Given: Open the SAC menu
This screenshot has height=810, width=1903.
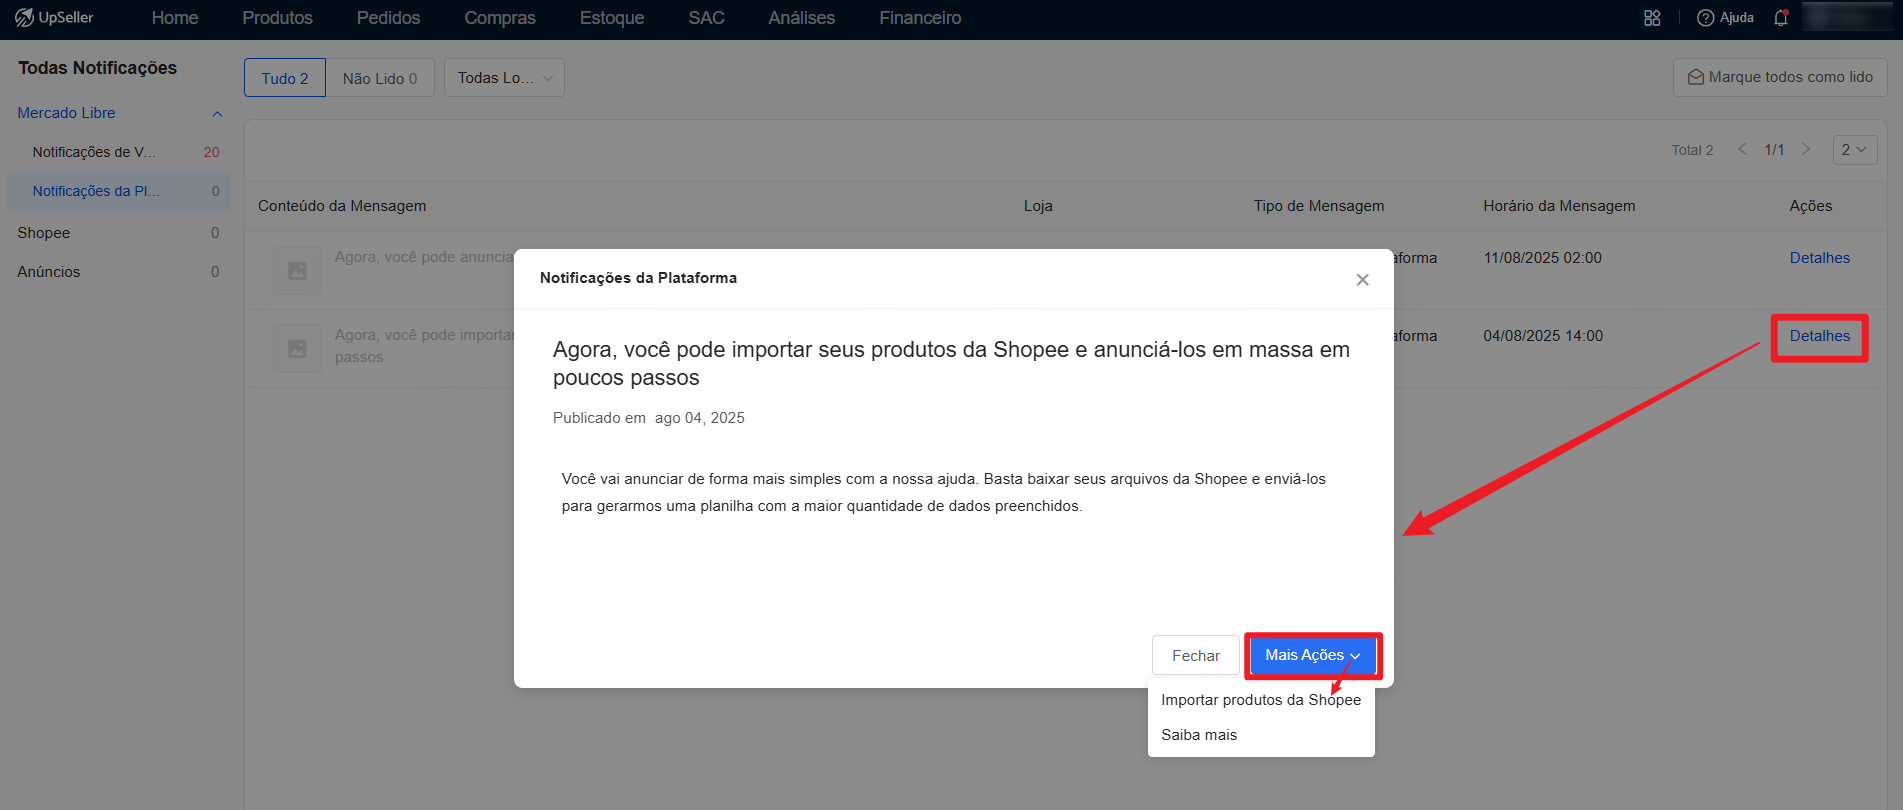Looking at the screenshot, I should pos(706,18).
